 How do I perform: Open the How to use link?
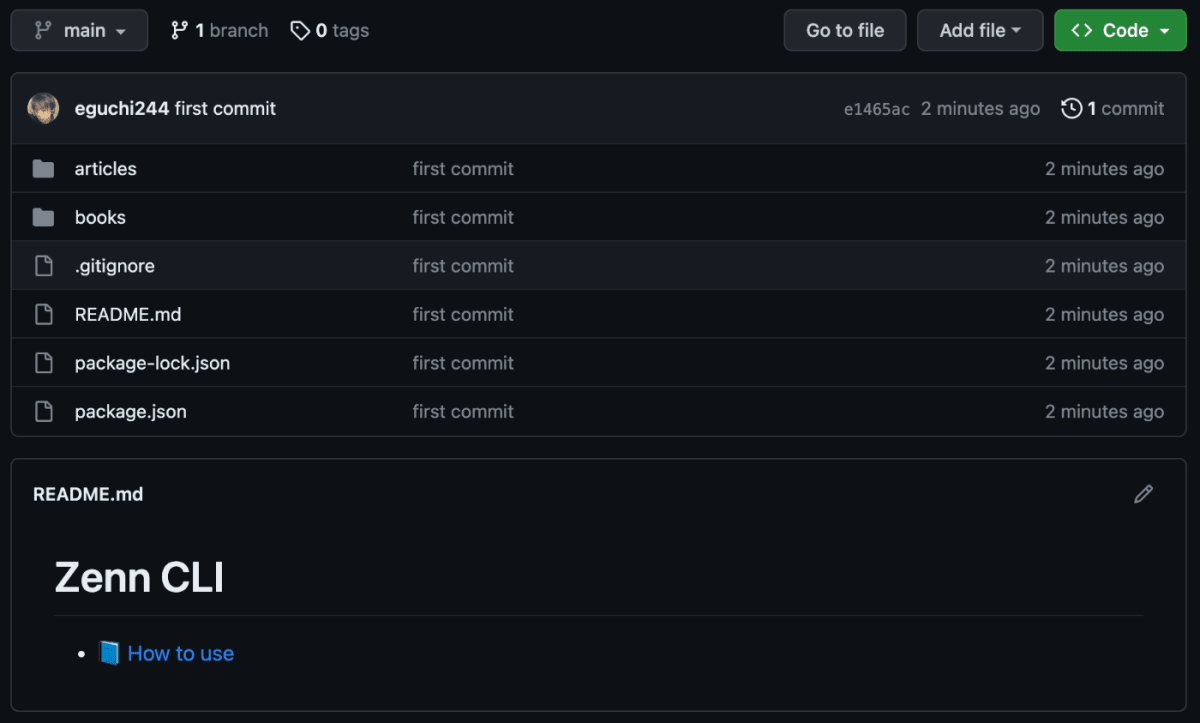click(x=181, y=654)
